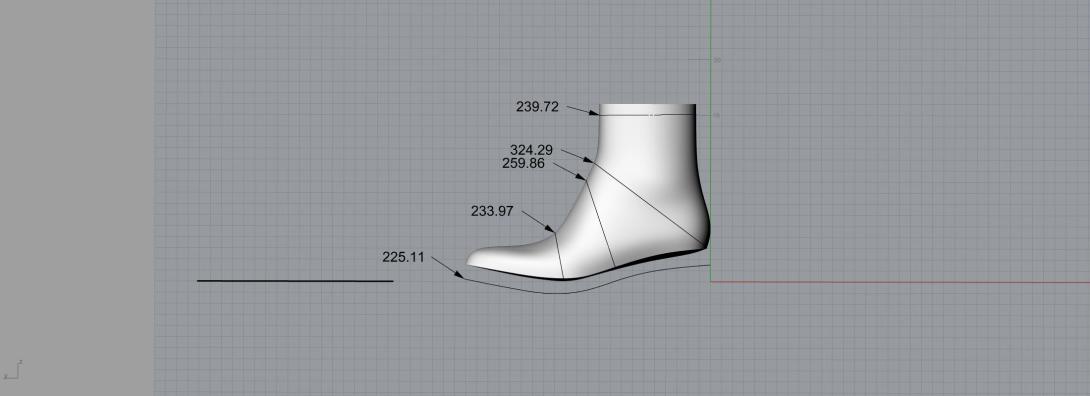The width and height of the screenshot is (1090, 396).
Task: Click the grid label 20 near green axis
Action: tap(717, 60)
